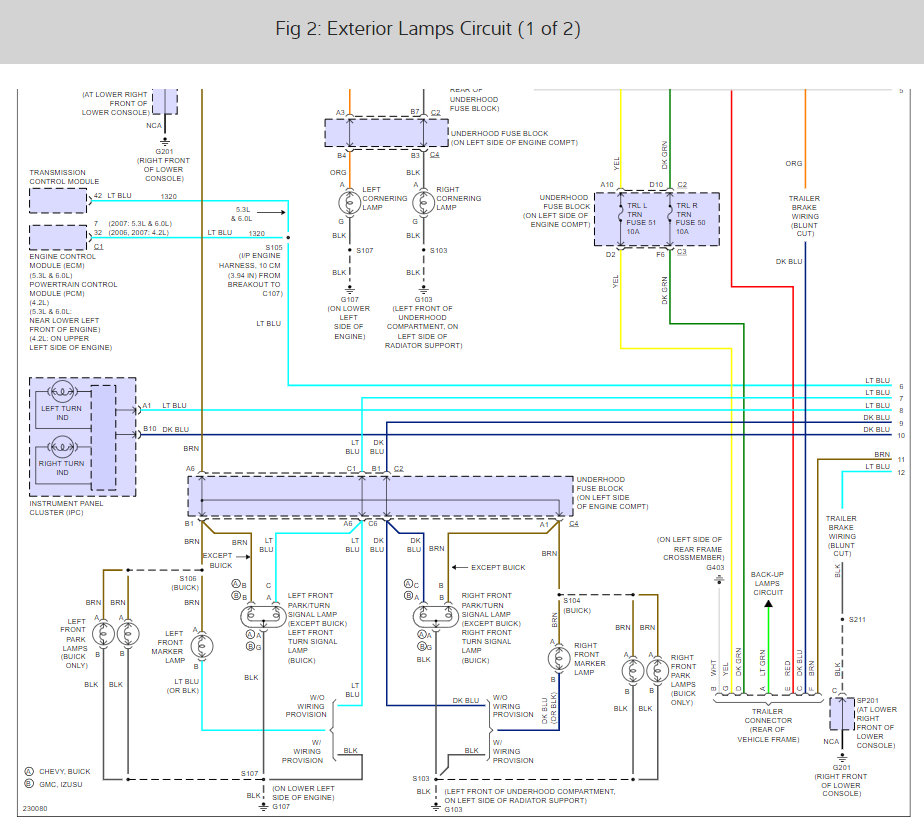
Task: Click the 'TRAILER CONNECTOR' label
Action: [x=768, y=716]
